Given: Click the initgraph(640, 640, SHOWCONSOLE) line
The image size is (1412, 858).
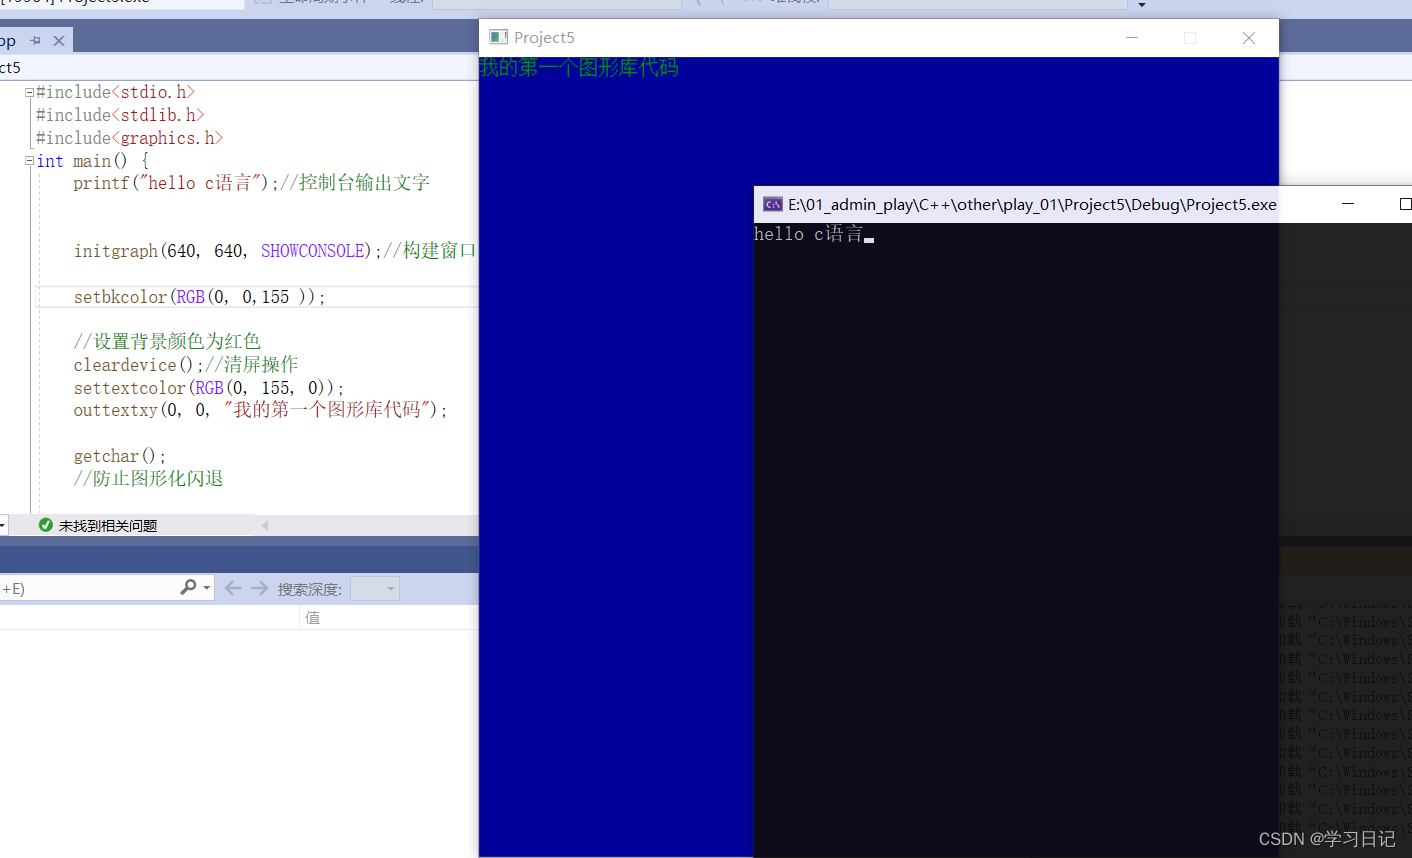Looking at the screenshot, I should [x=275, y=251].
